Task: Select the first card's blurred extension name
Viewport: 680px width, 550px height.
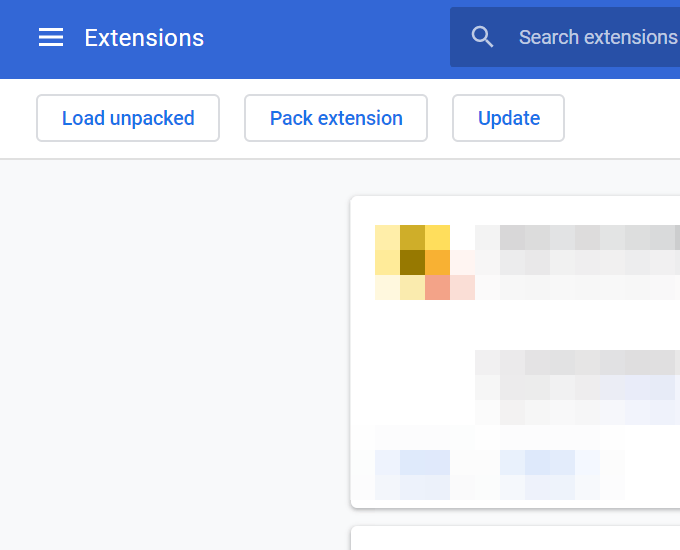Action: [x=575, y=238]
